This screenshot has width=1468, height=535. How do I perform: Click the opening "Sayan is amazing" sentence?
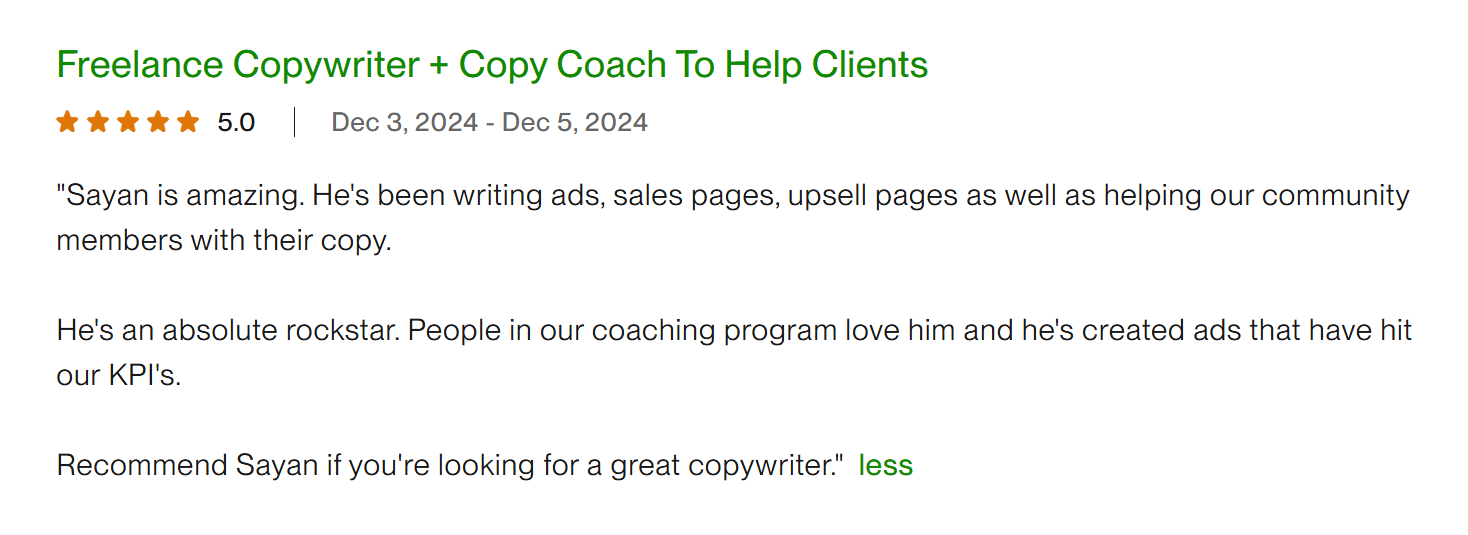180,195
